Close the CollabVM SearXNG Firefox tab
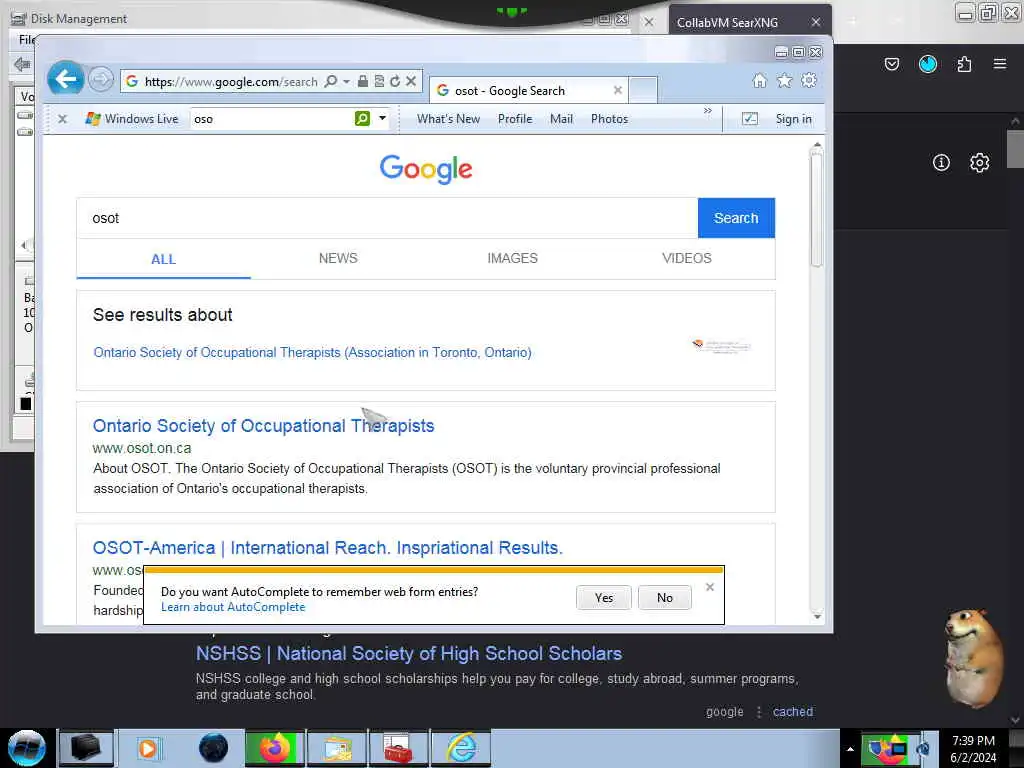 [816, 22]
